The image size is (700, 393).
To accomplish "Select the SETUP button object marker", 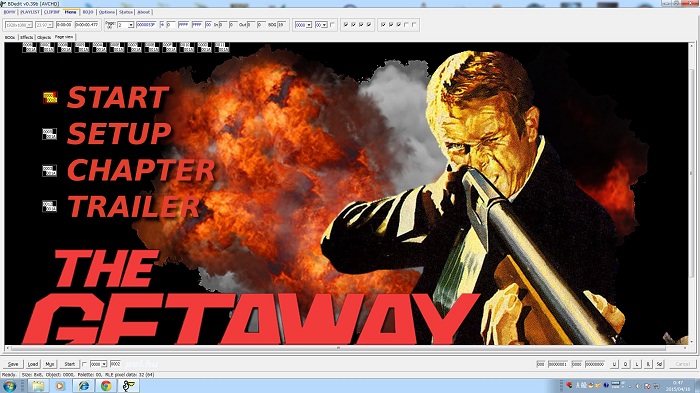I will [50, 134].
